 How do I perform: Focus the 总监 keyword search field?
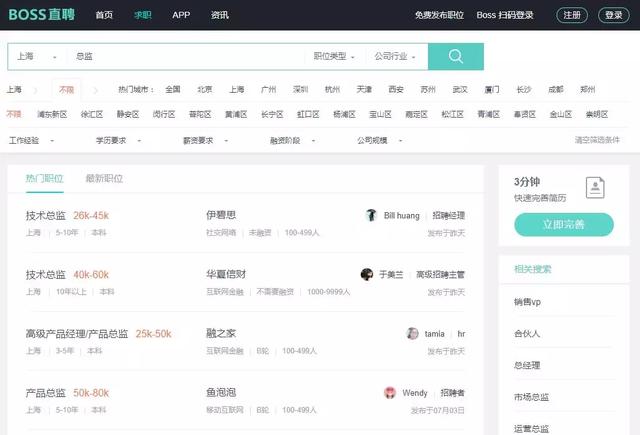pyautogui.click(x=186, y=56)
